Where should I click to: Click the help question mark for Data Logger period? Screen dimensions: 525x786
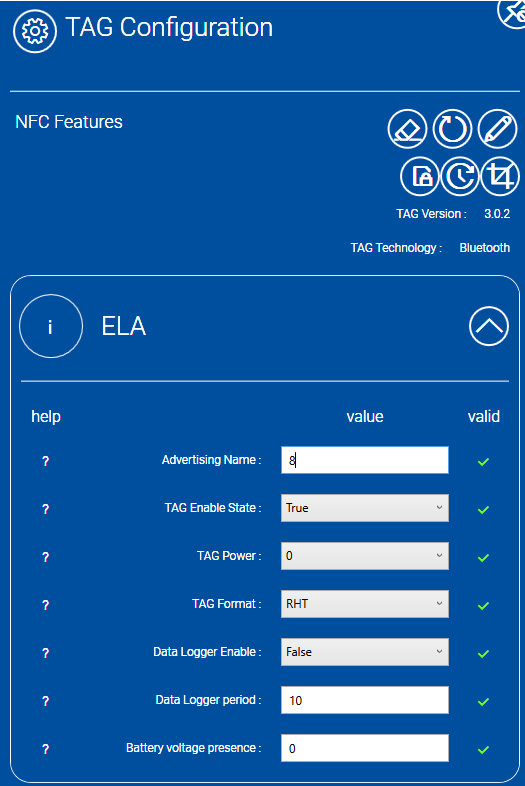(x=46, y=701)
